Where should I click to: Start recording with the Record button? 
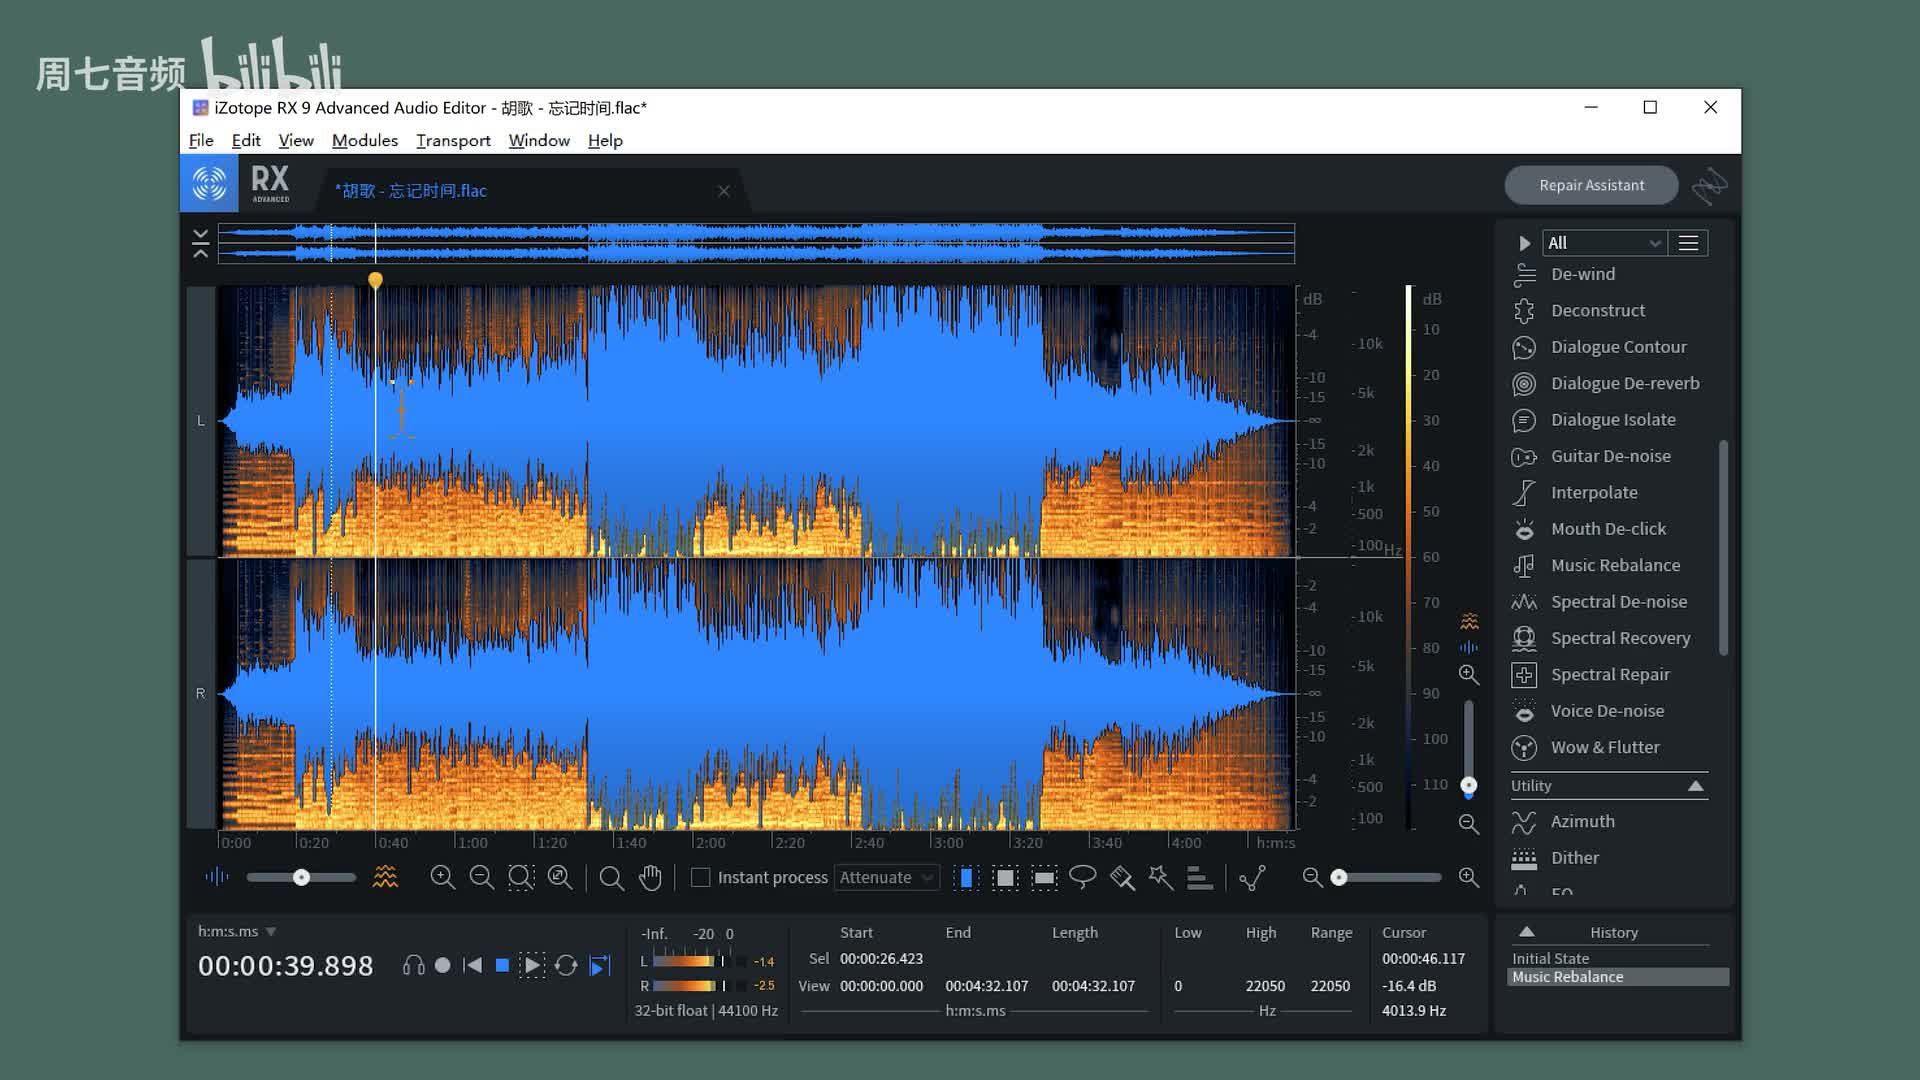coord(443,965)
